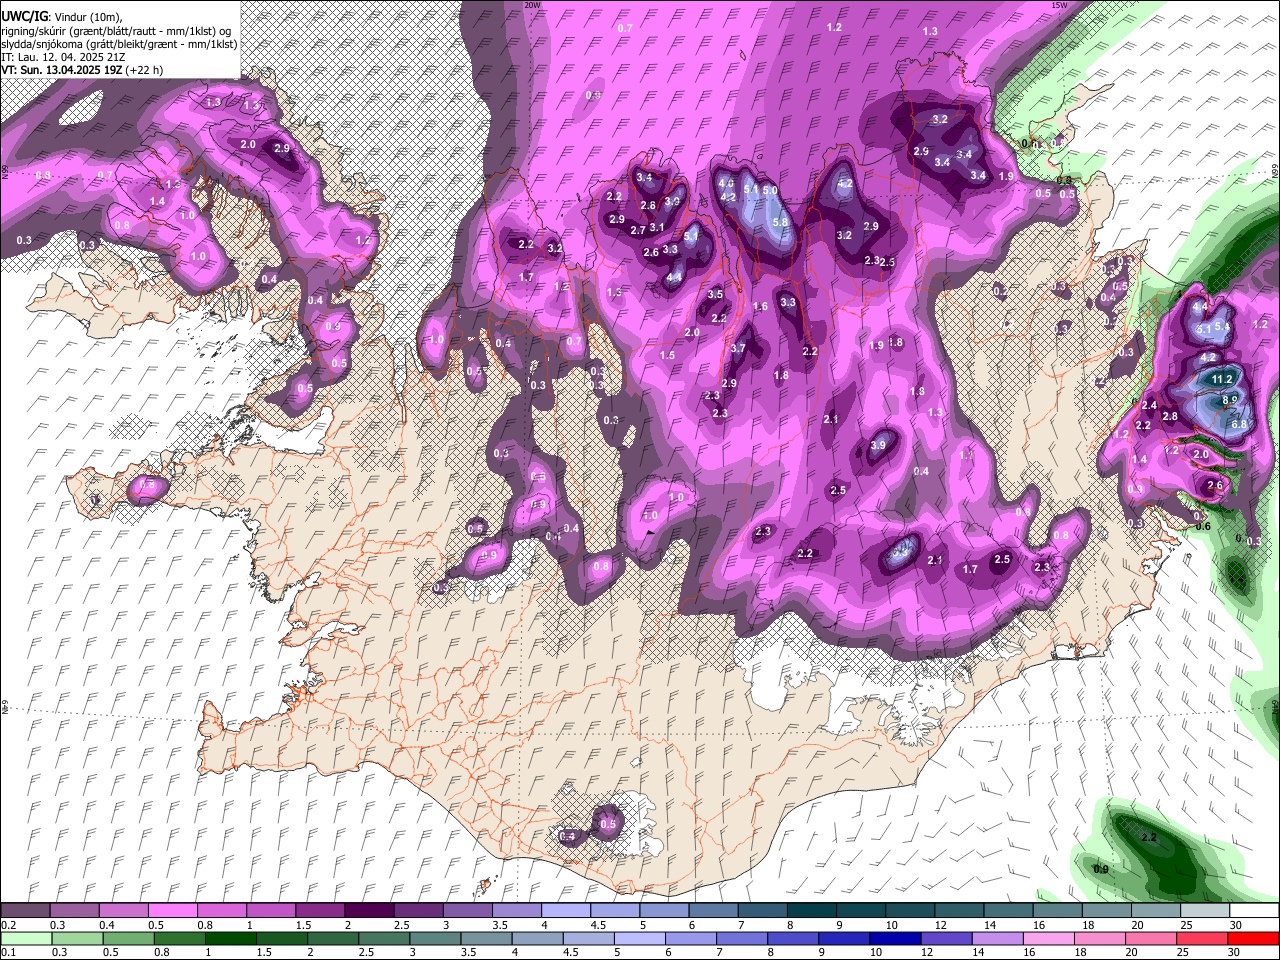Screen dimensions: 1280x960
Task: Select the red 25 lower legend swatch
Action: pos(1204,938)
